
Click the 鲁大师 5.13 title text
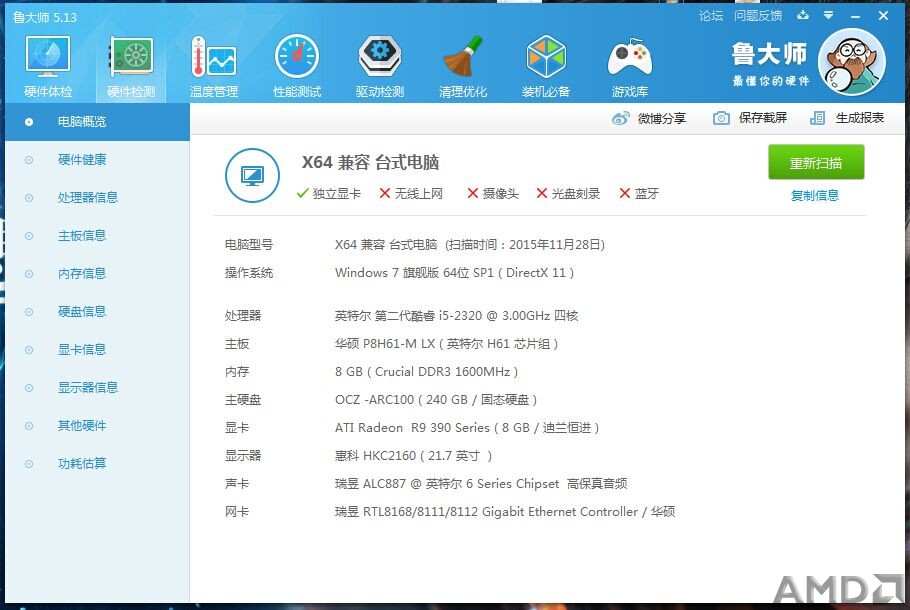pyautogui.click(x=45, y=17)
